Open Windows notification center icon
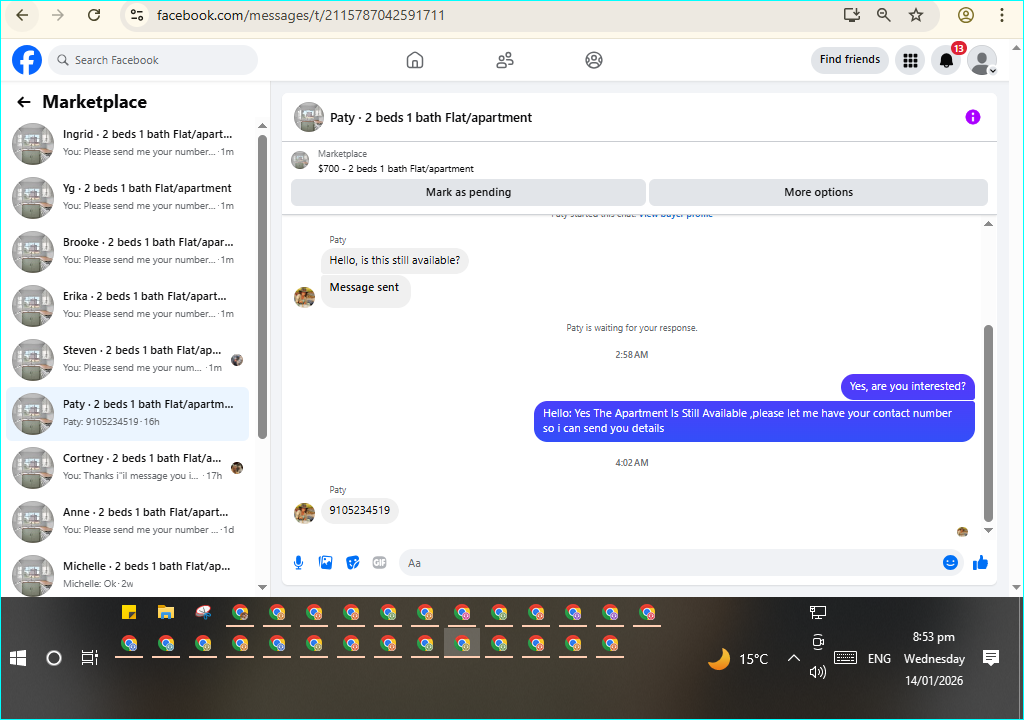Viewport: 1024px width, 720px height. (991, 658)
